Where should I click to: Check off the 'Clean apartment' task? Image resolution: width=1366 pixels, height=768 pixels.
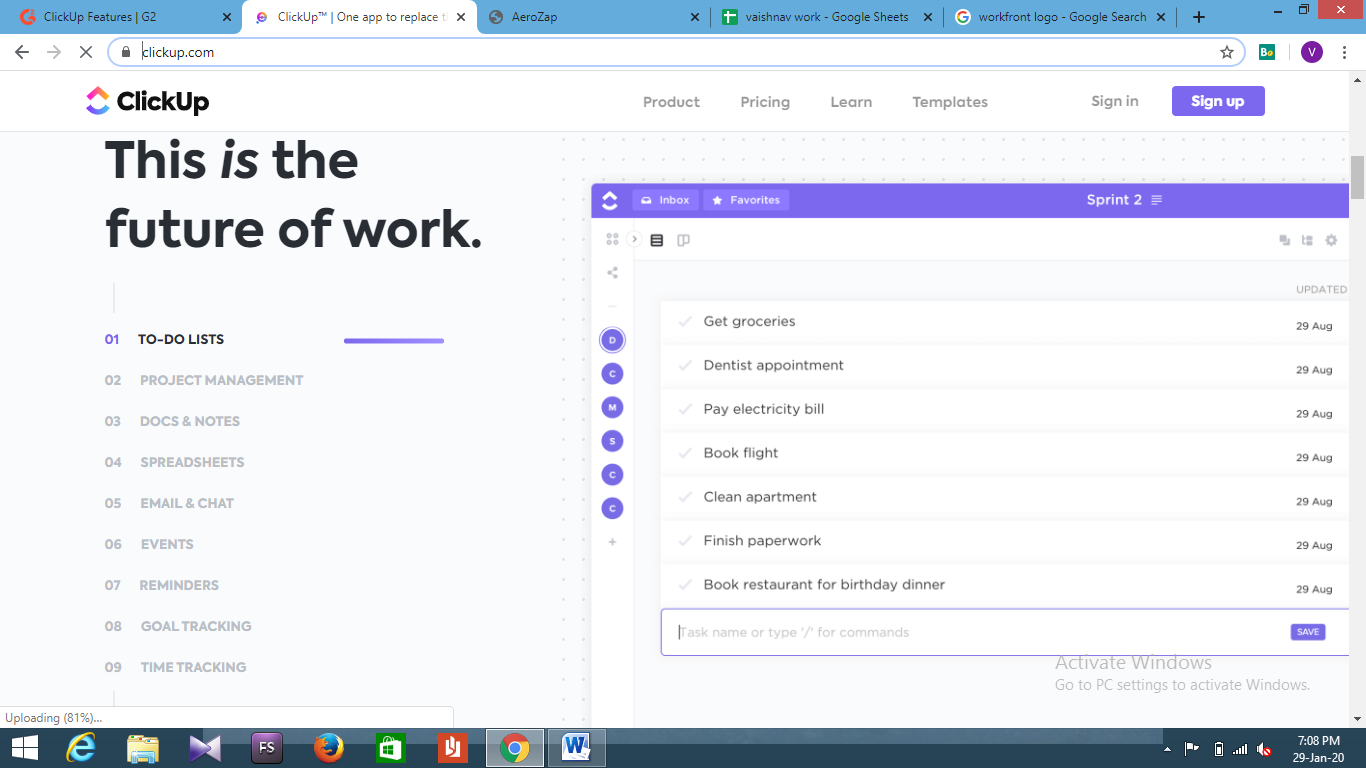tap(685, 497)
